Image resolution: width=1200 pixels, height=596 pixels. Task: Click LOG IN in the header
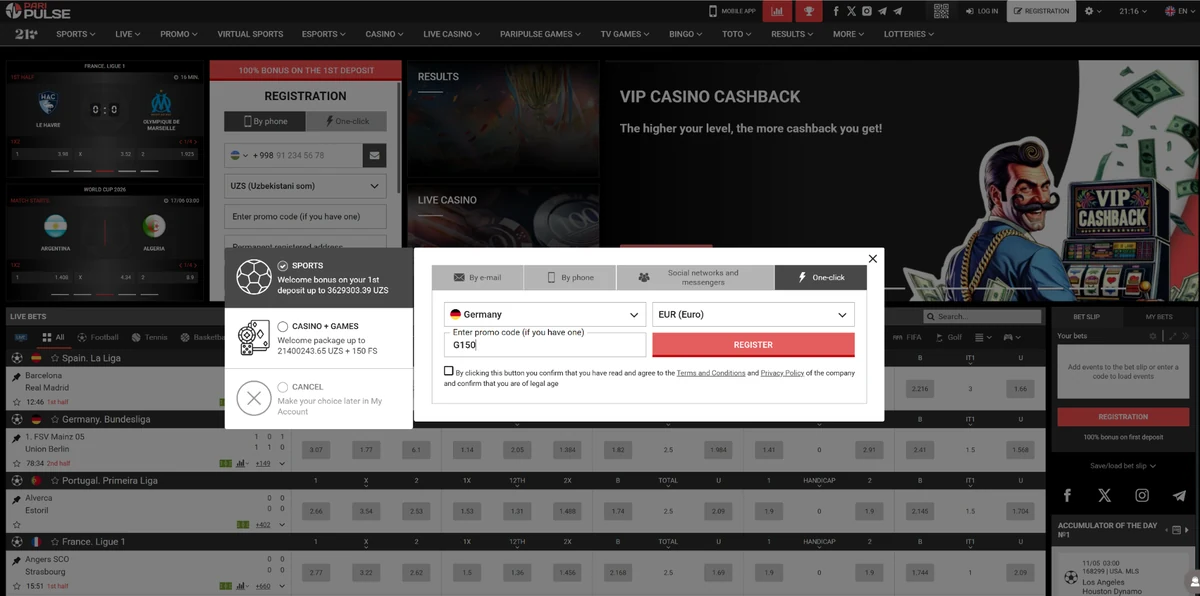click(981, 11)
